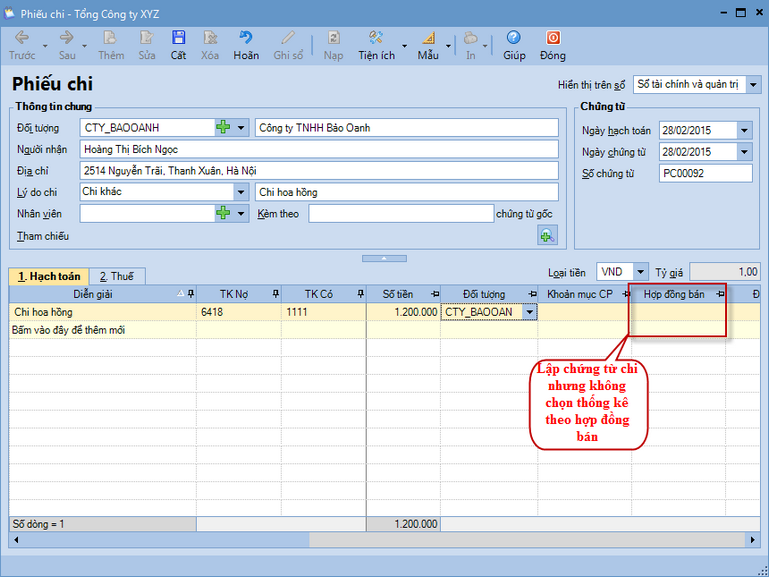The height and width of the screenshot is (577, 769).
Task: Select TK Nợ cell 6418
Action: 239,312
